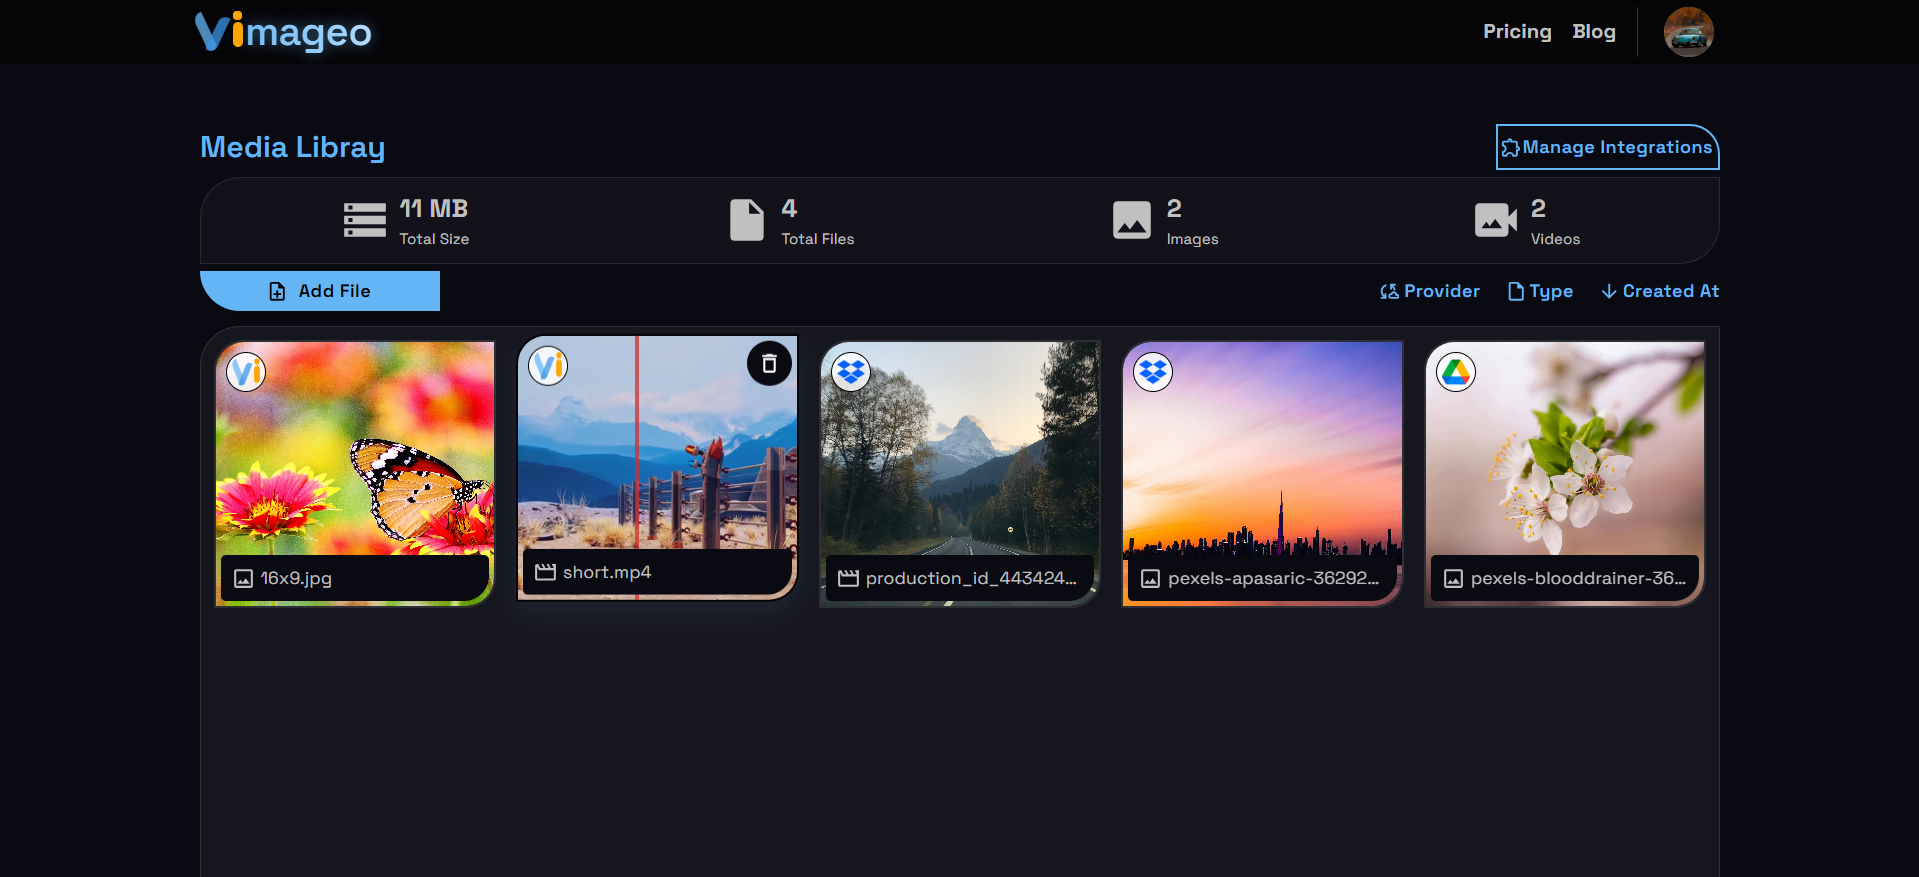
Task: Click the production_id_443424... file name
Action: [x=971, y=578]
